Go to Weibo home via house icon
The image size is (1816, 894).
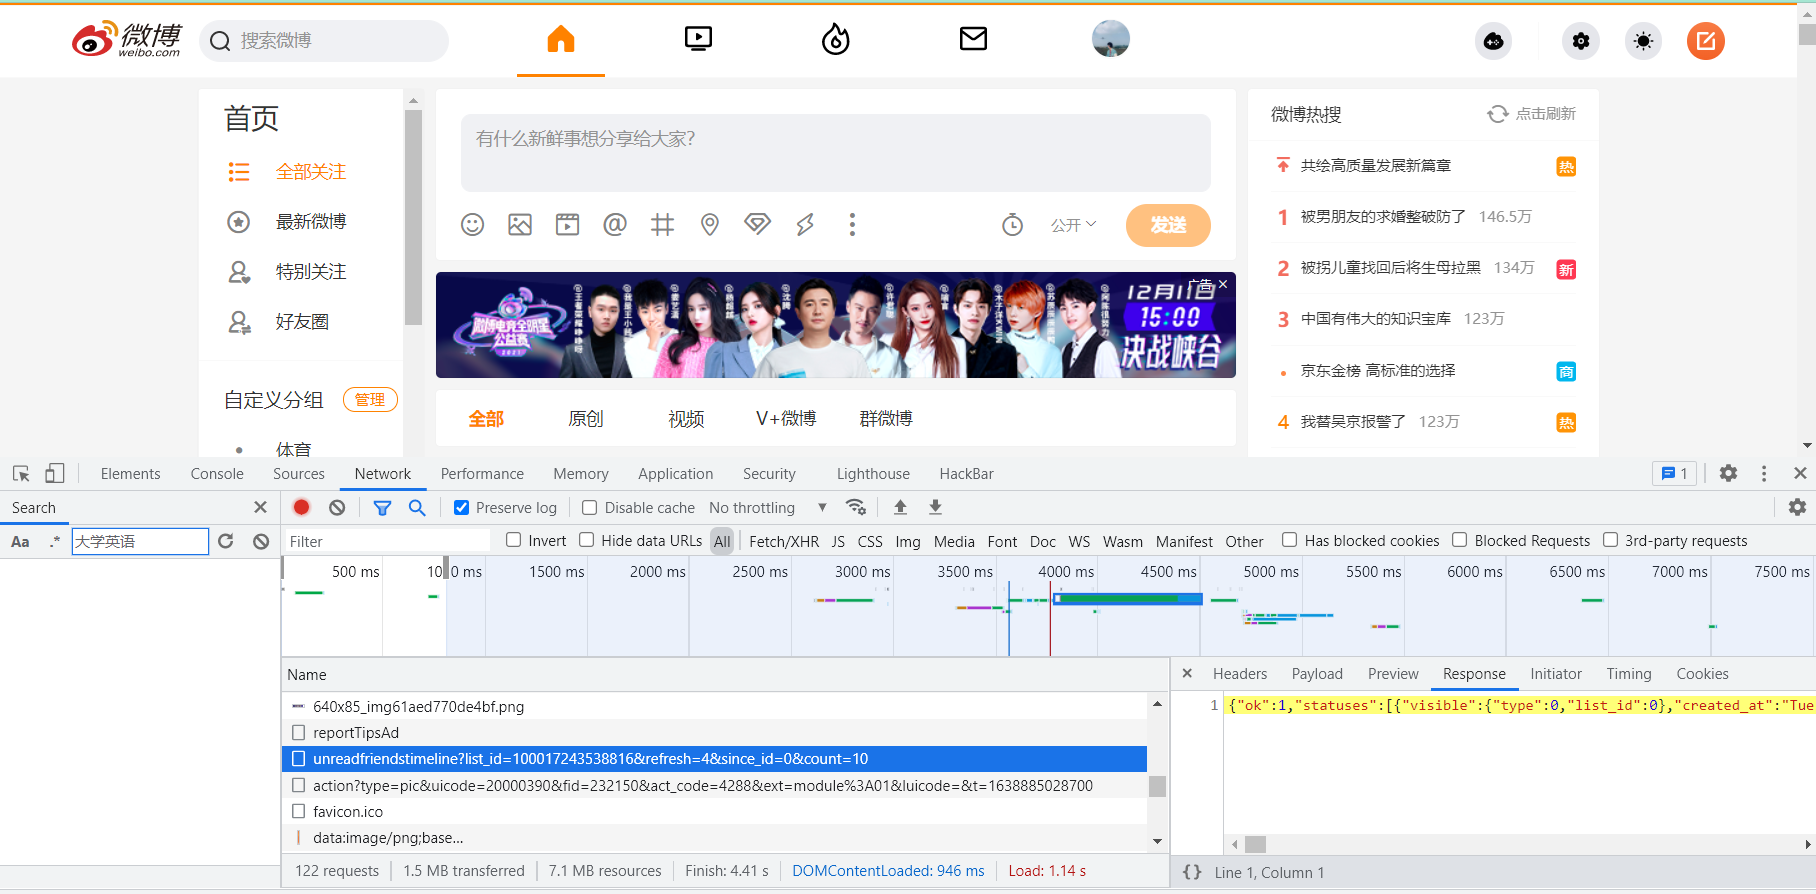(x=561, y=39)
